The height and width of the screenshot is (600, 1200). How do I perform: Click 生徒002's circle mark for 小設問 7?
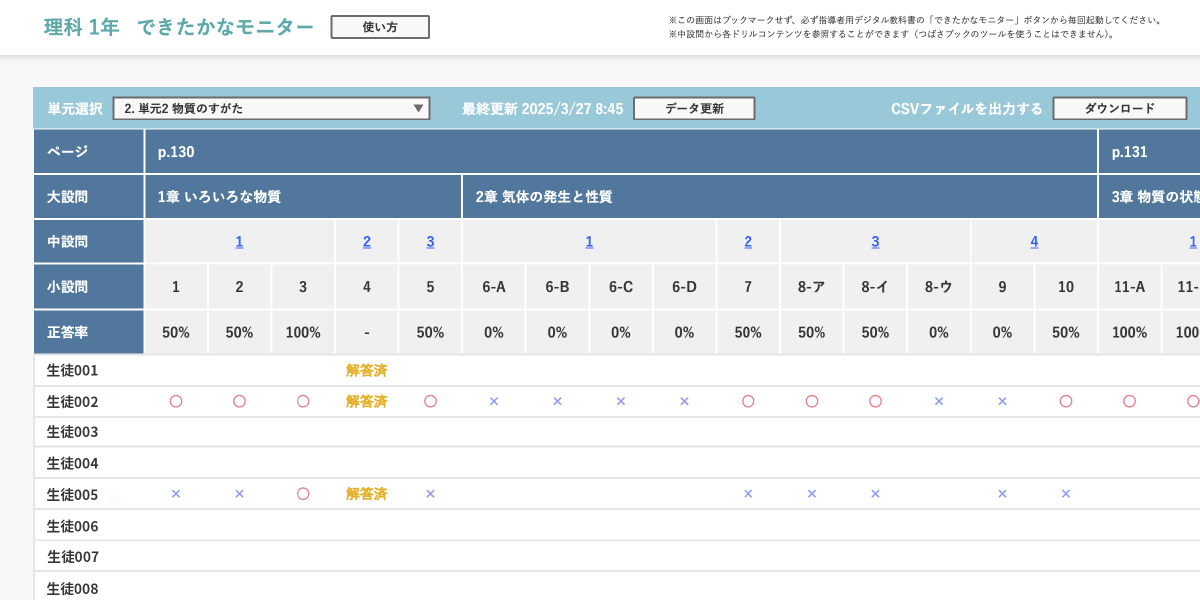pyautogui.click(x=748, y=401)
